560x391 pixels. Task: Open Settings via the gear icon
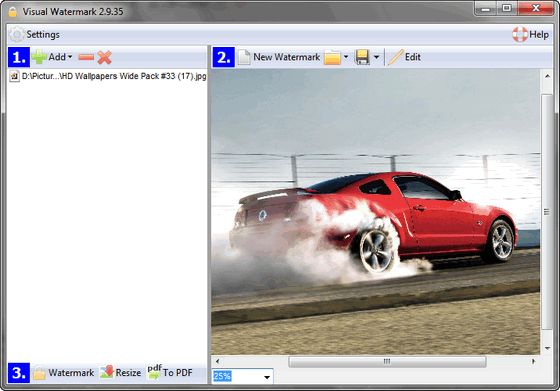16,35
